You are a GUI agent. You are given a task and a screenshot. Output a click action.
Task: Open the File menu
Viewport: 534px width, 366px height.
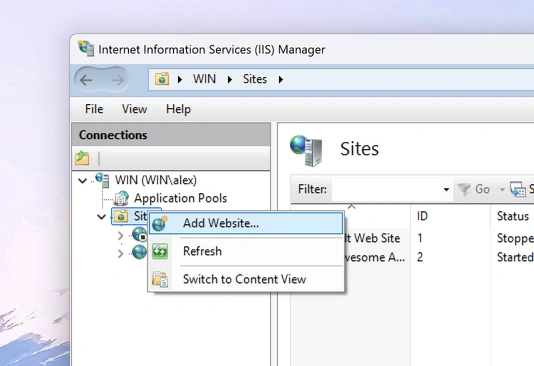pos(94,109)
